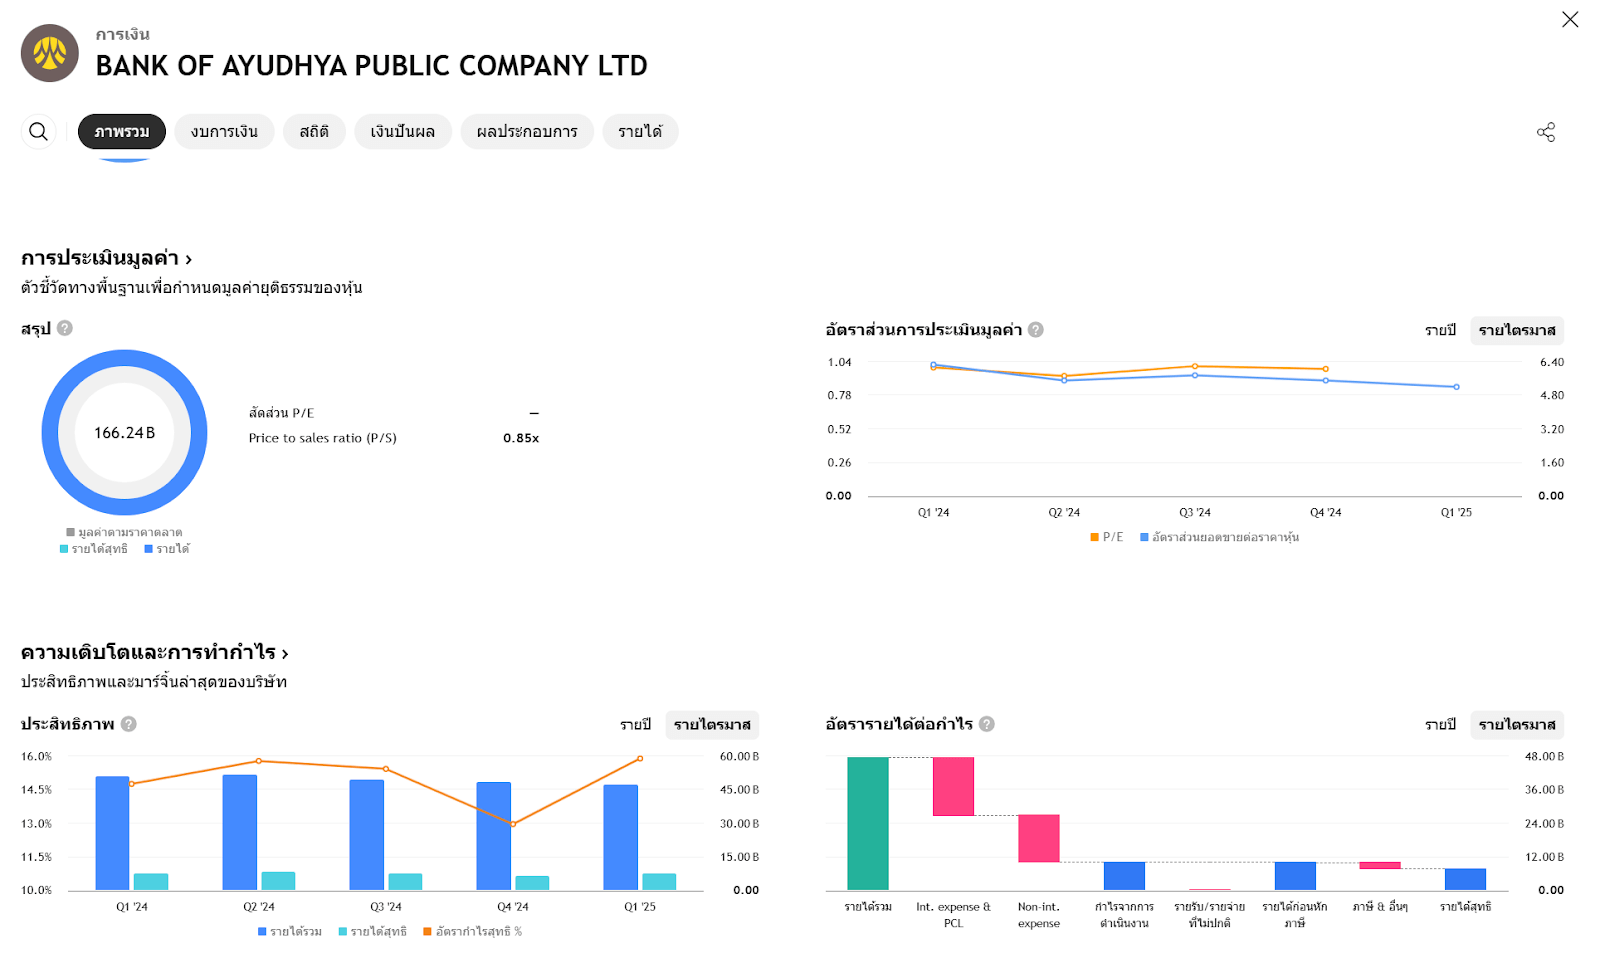This screenshot has height=958, width=1600.
Task: Click Q3 '24 point on P/E line
Action: 1195,366
